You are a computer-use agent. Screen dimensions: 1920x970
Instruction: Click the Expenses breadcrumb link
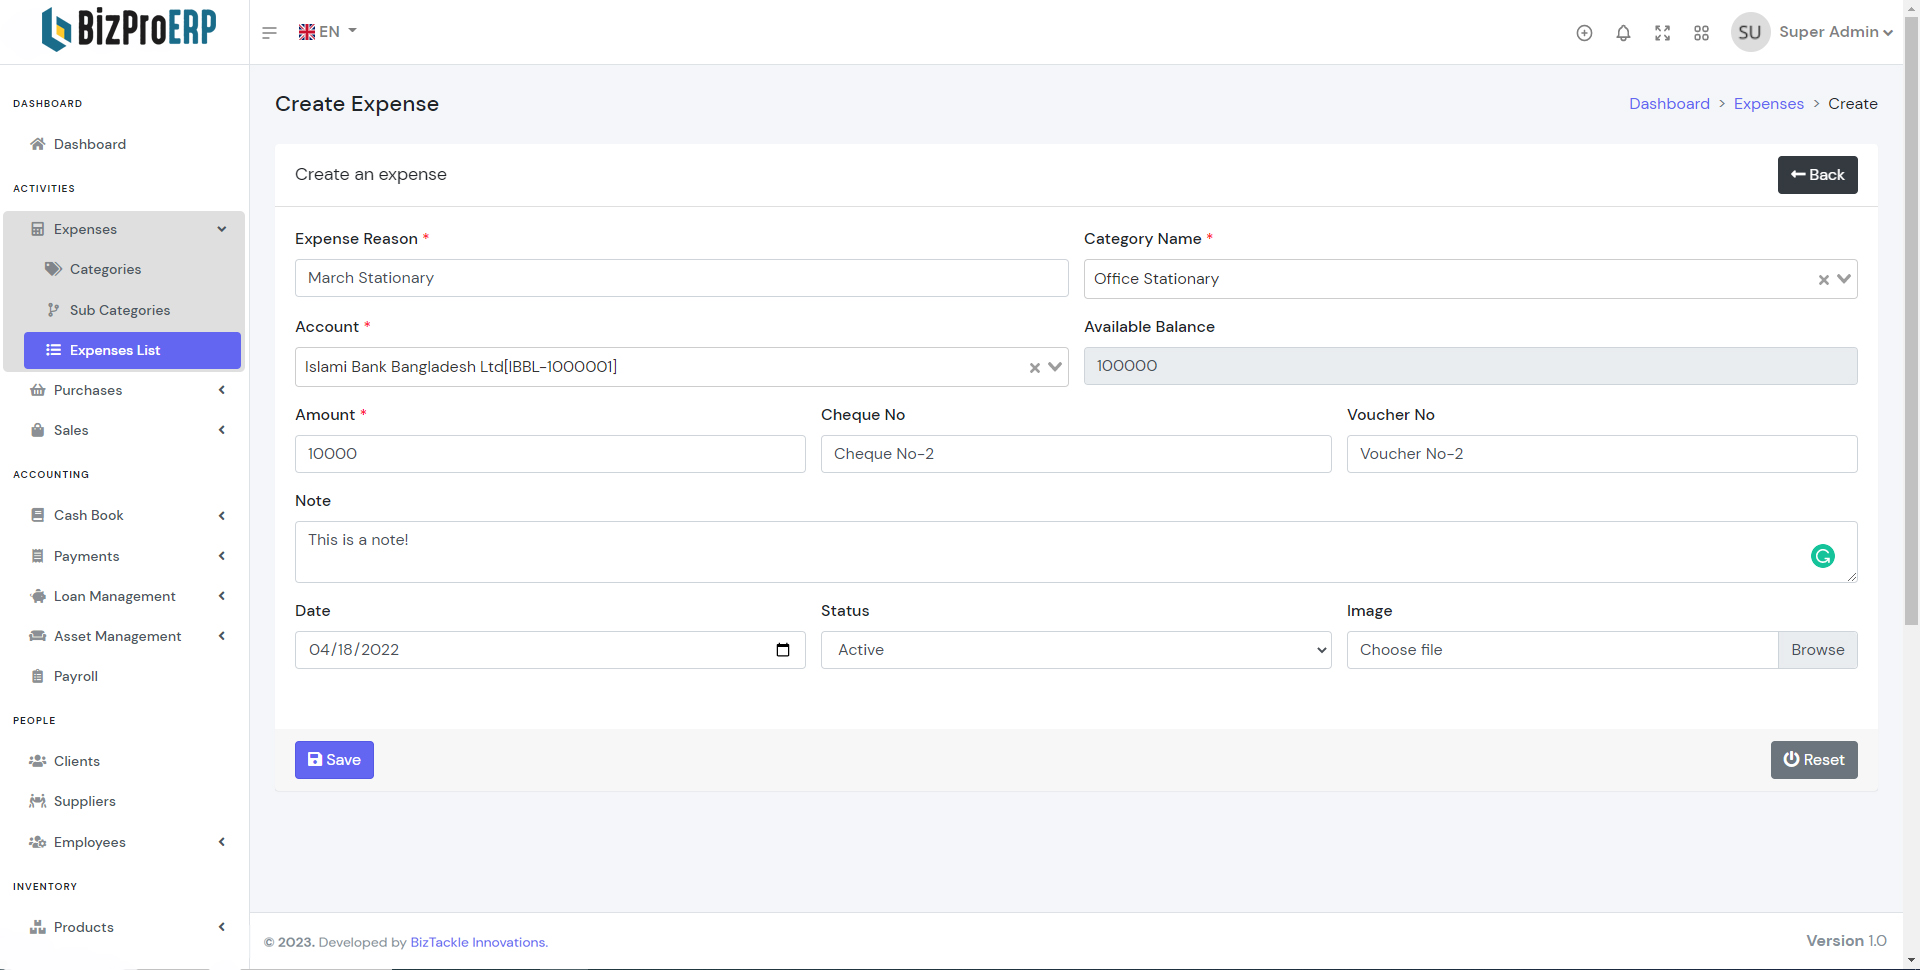1768,104
